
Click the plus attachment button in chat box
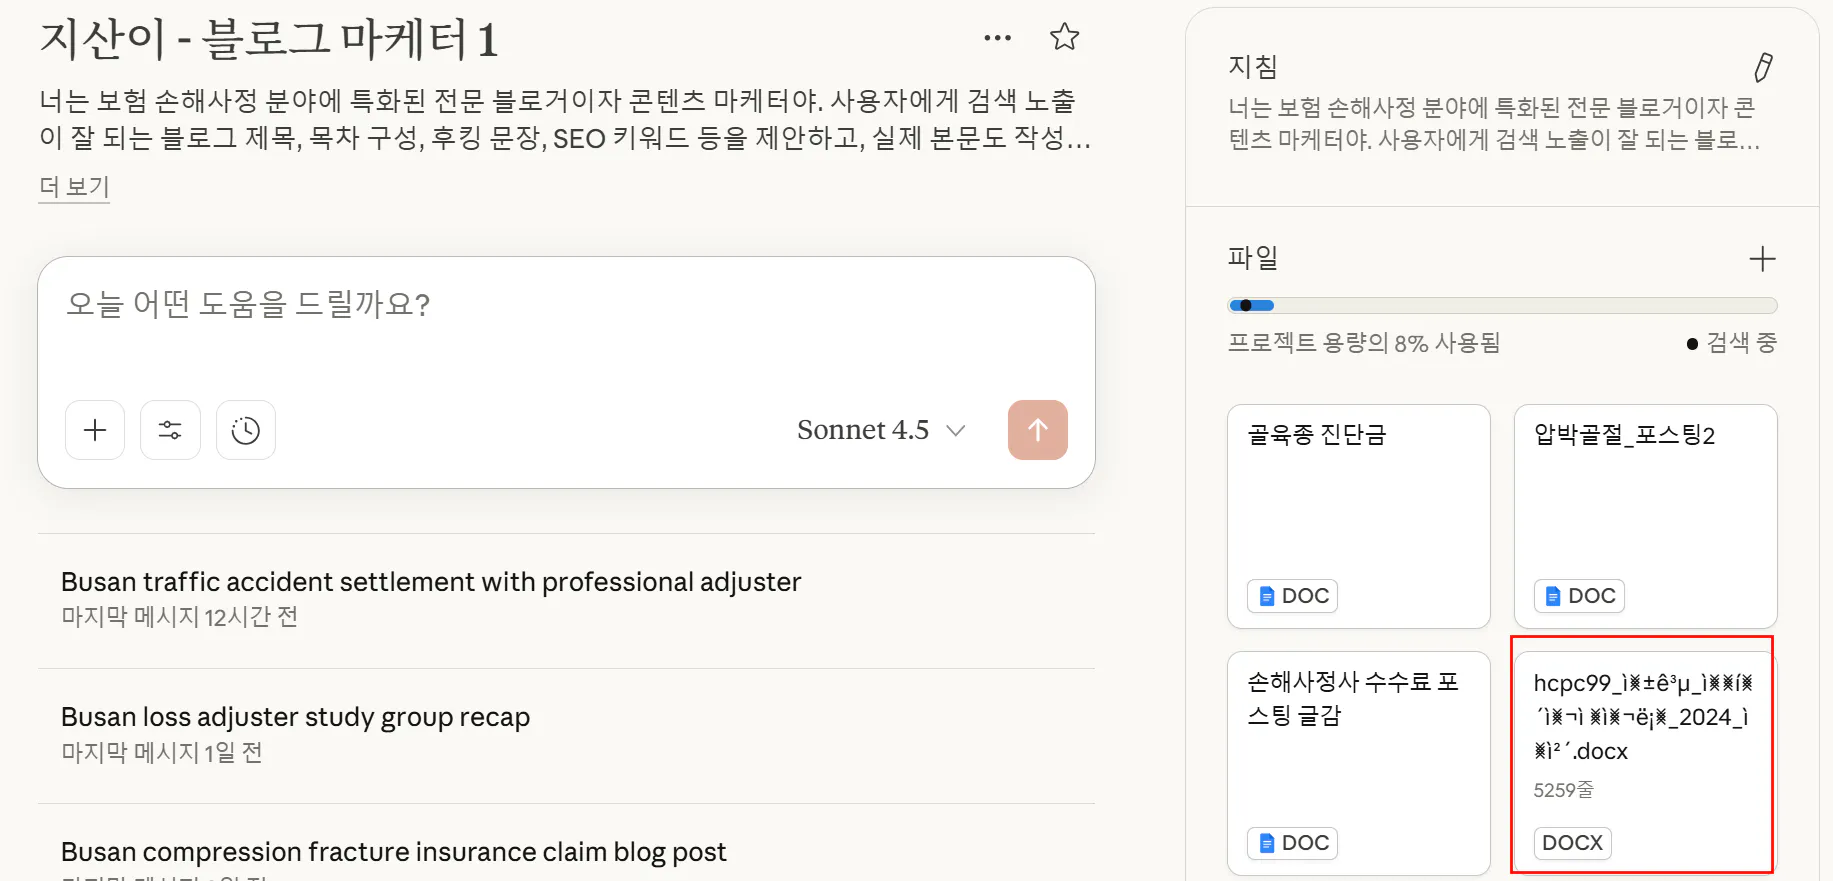(x=95, y=430)
